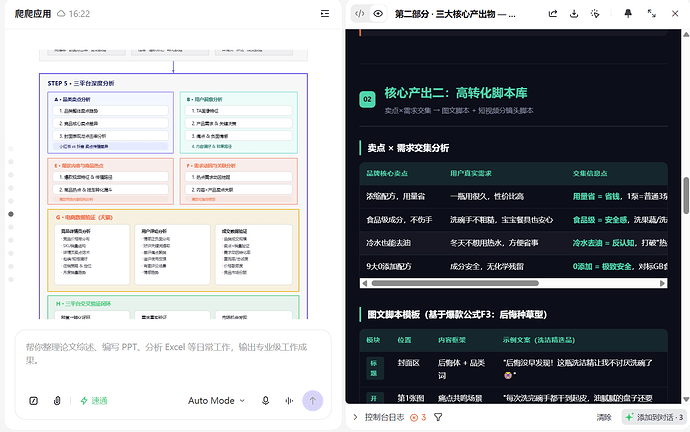
Task: Select the active dot in the left page navigator
Action: (11, 214)
